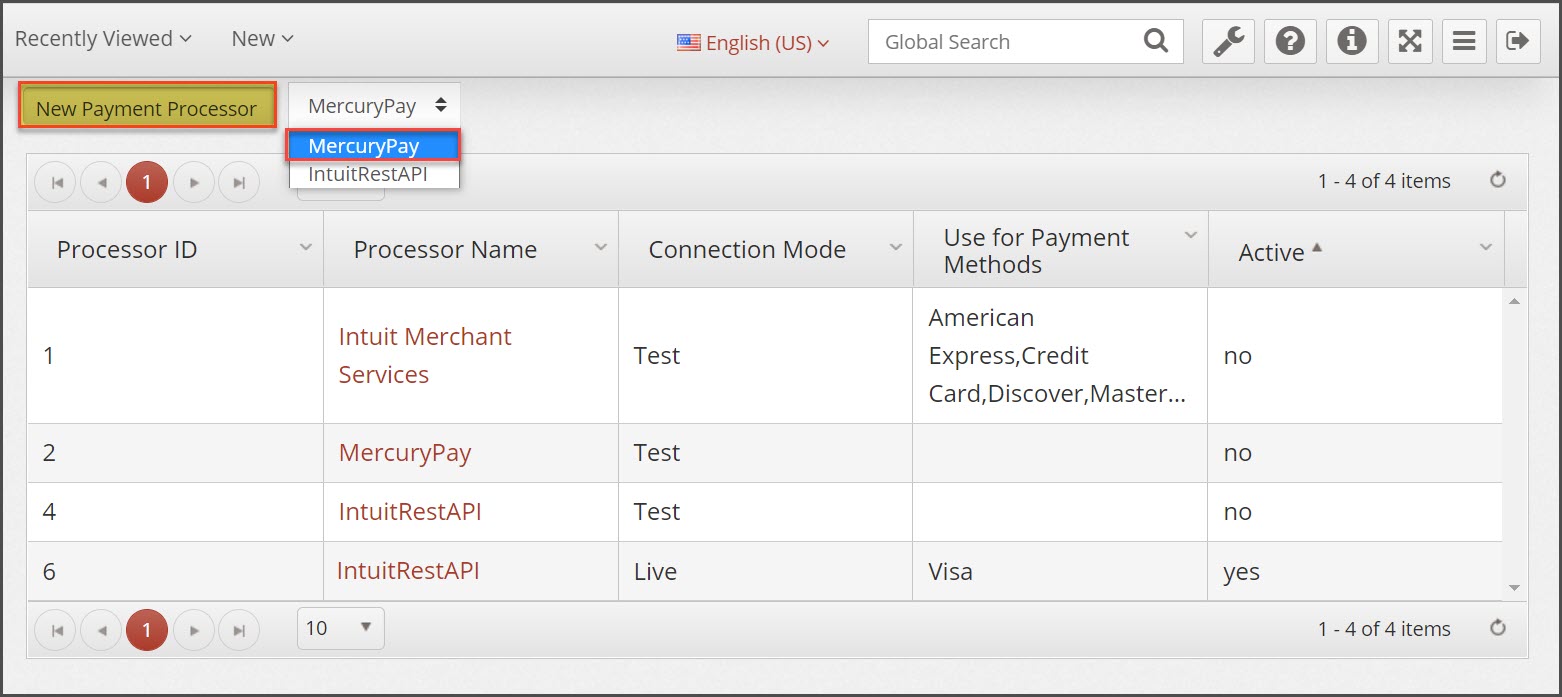Open the English (US) language dropdown
This screenshot has width=1562, height=697.
(x=754, y=43)
